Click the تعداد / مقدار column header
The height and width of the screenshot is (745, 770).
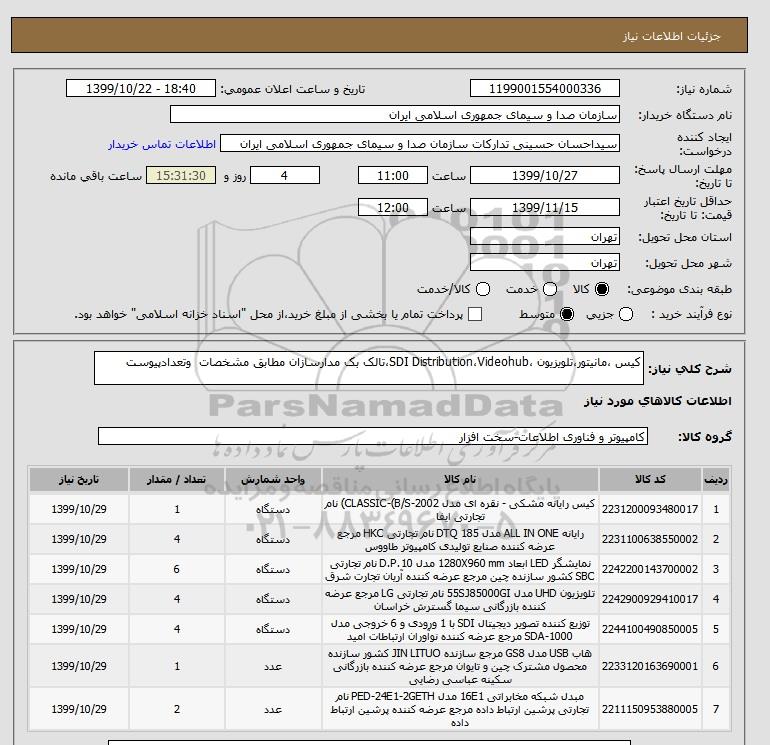tap(177, 480)
